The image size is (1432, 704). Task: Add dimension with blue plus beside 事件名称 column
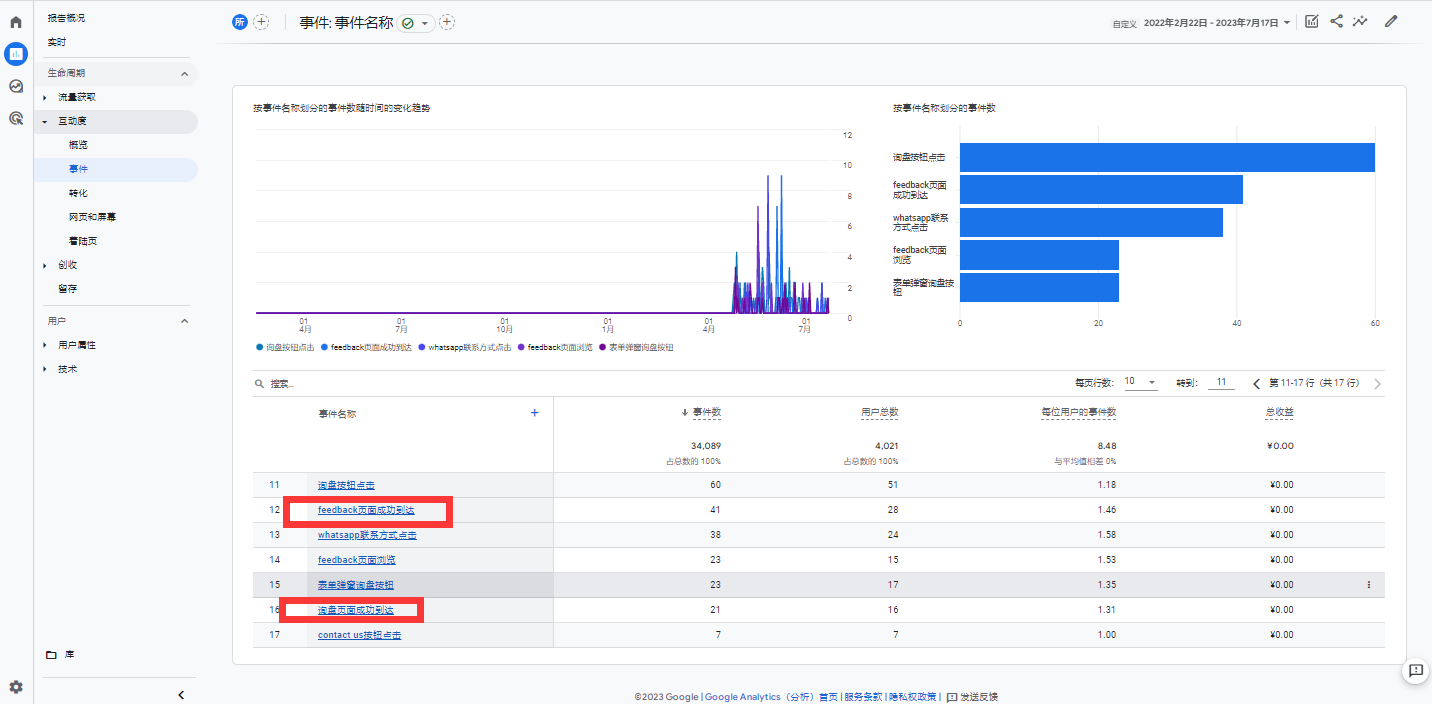[534, 412]
